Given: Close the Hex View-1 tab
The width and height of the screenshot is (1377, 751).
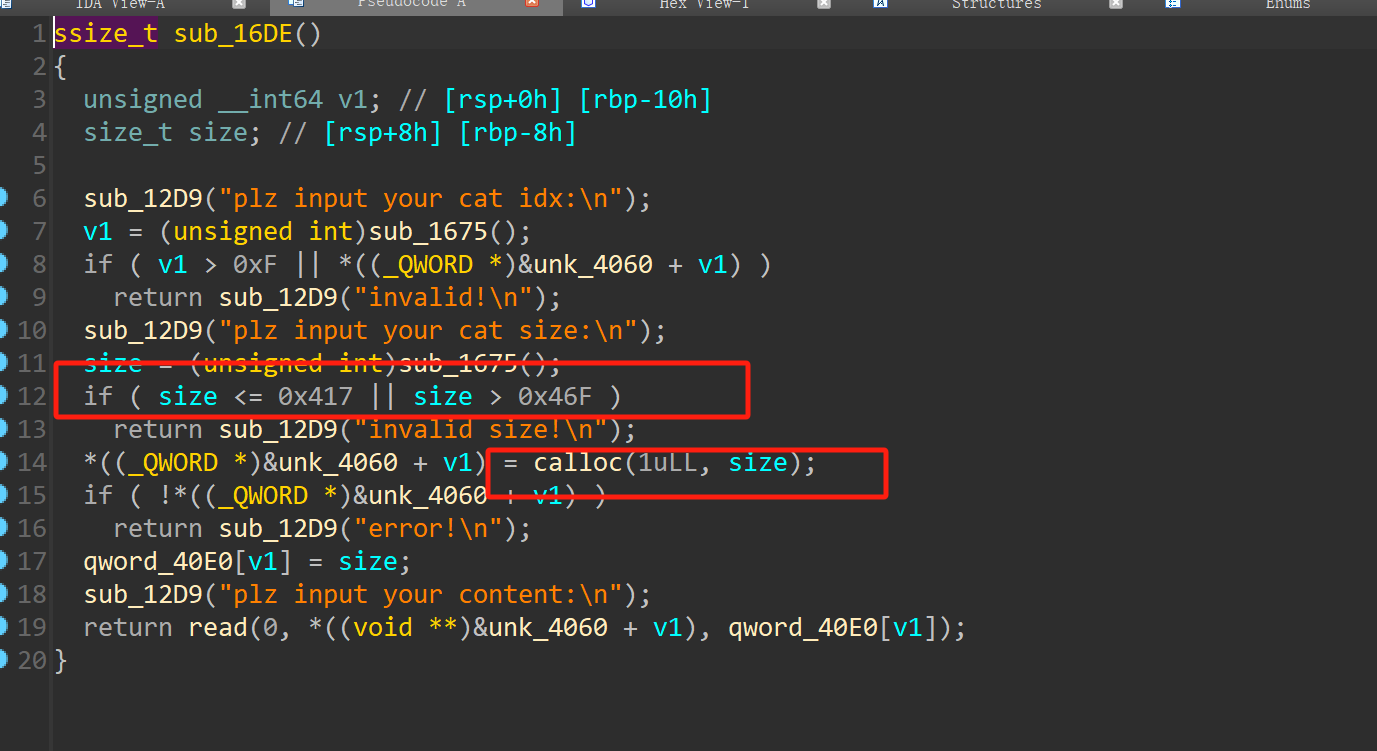Looking at the screenshot, I should click(824, 4).
